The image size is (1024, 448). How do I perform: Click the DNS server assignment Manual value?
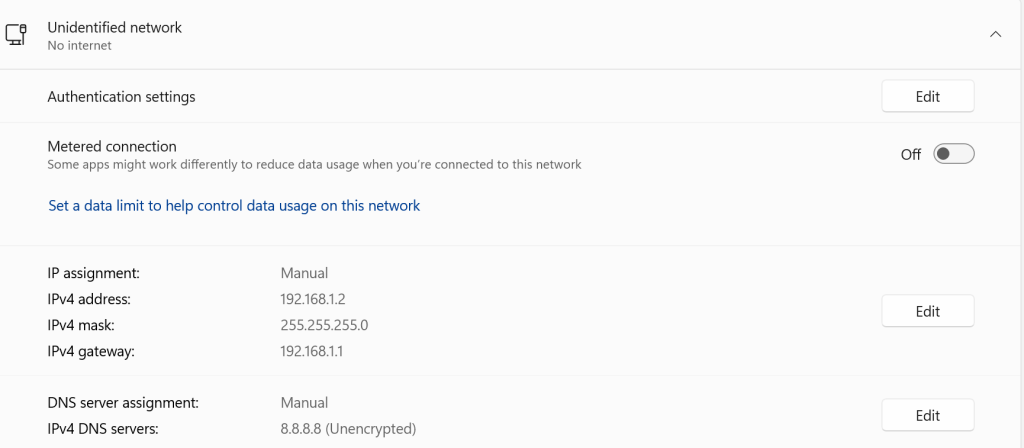pyautogui.click(x=304, y=403)
